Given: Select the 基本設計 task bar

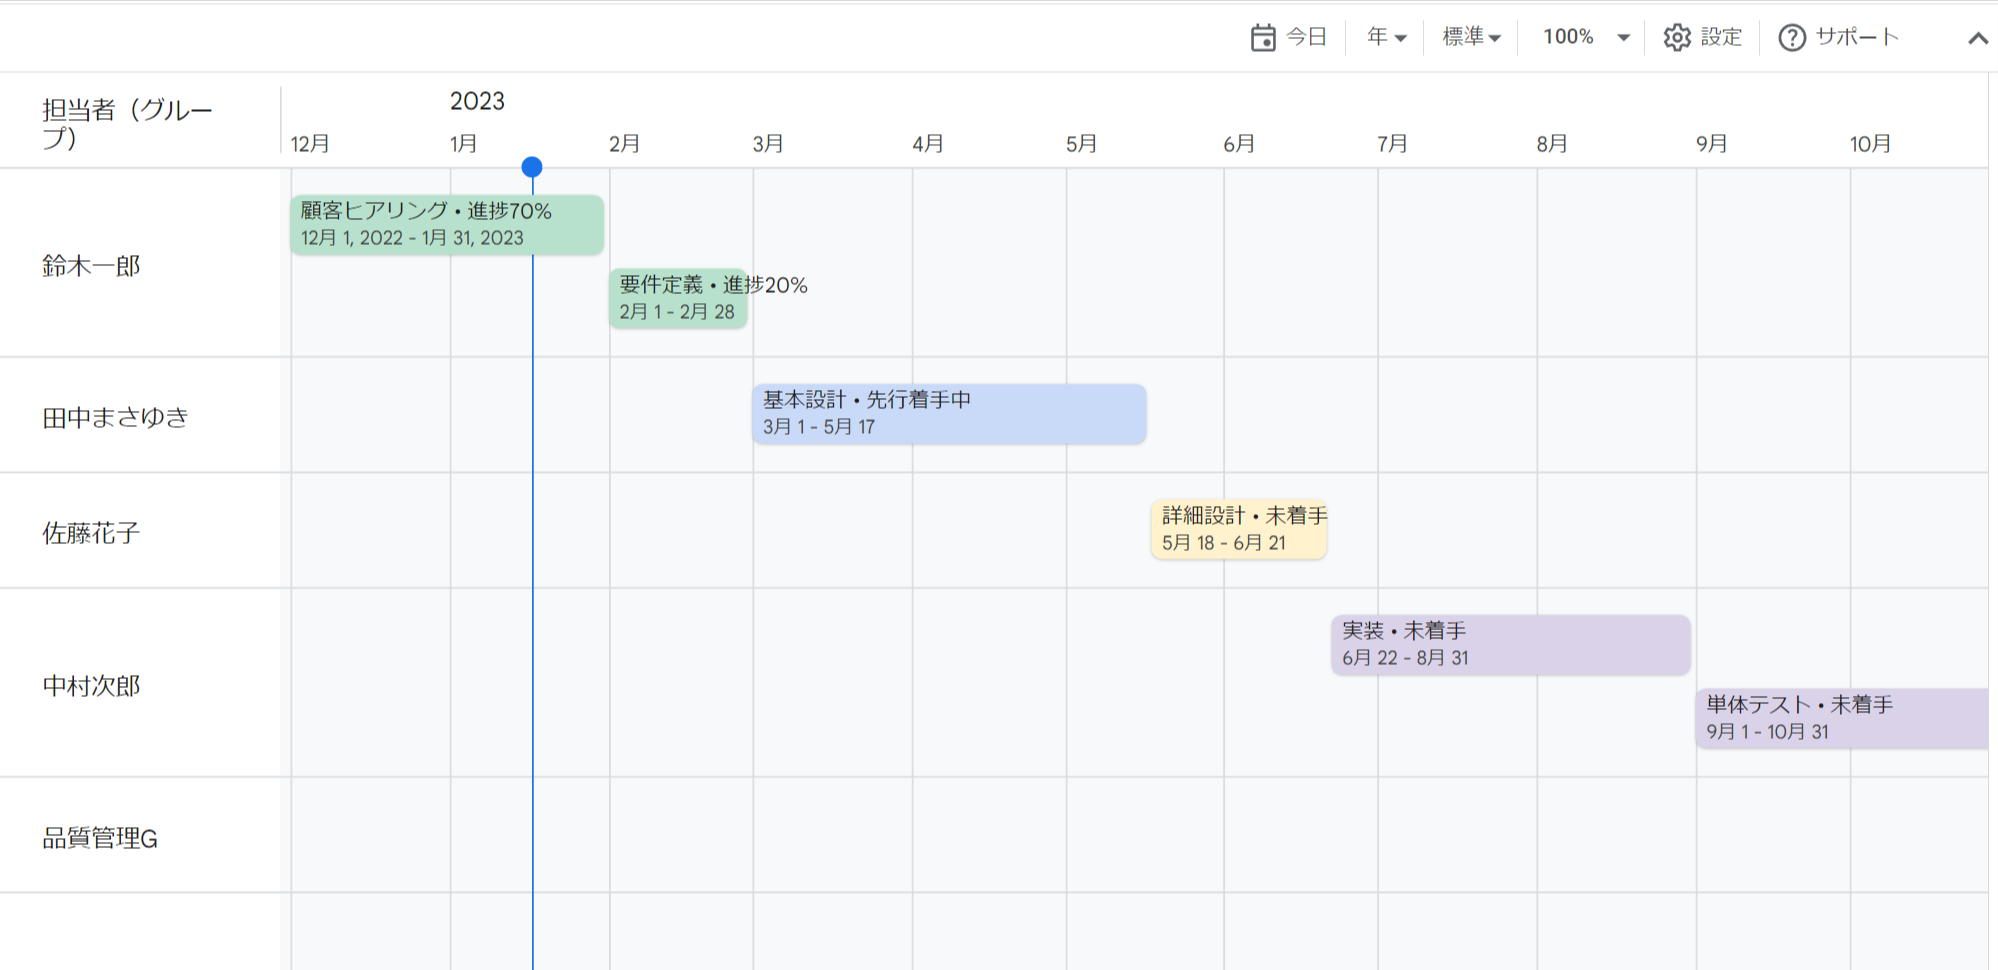Looking at the screenshot, I should tap(949, 414).
